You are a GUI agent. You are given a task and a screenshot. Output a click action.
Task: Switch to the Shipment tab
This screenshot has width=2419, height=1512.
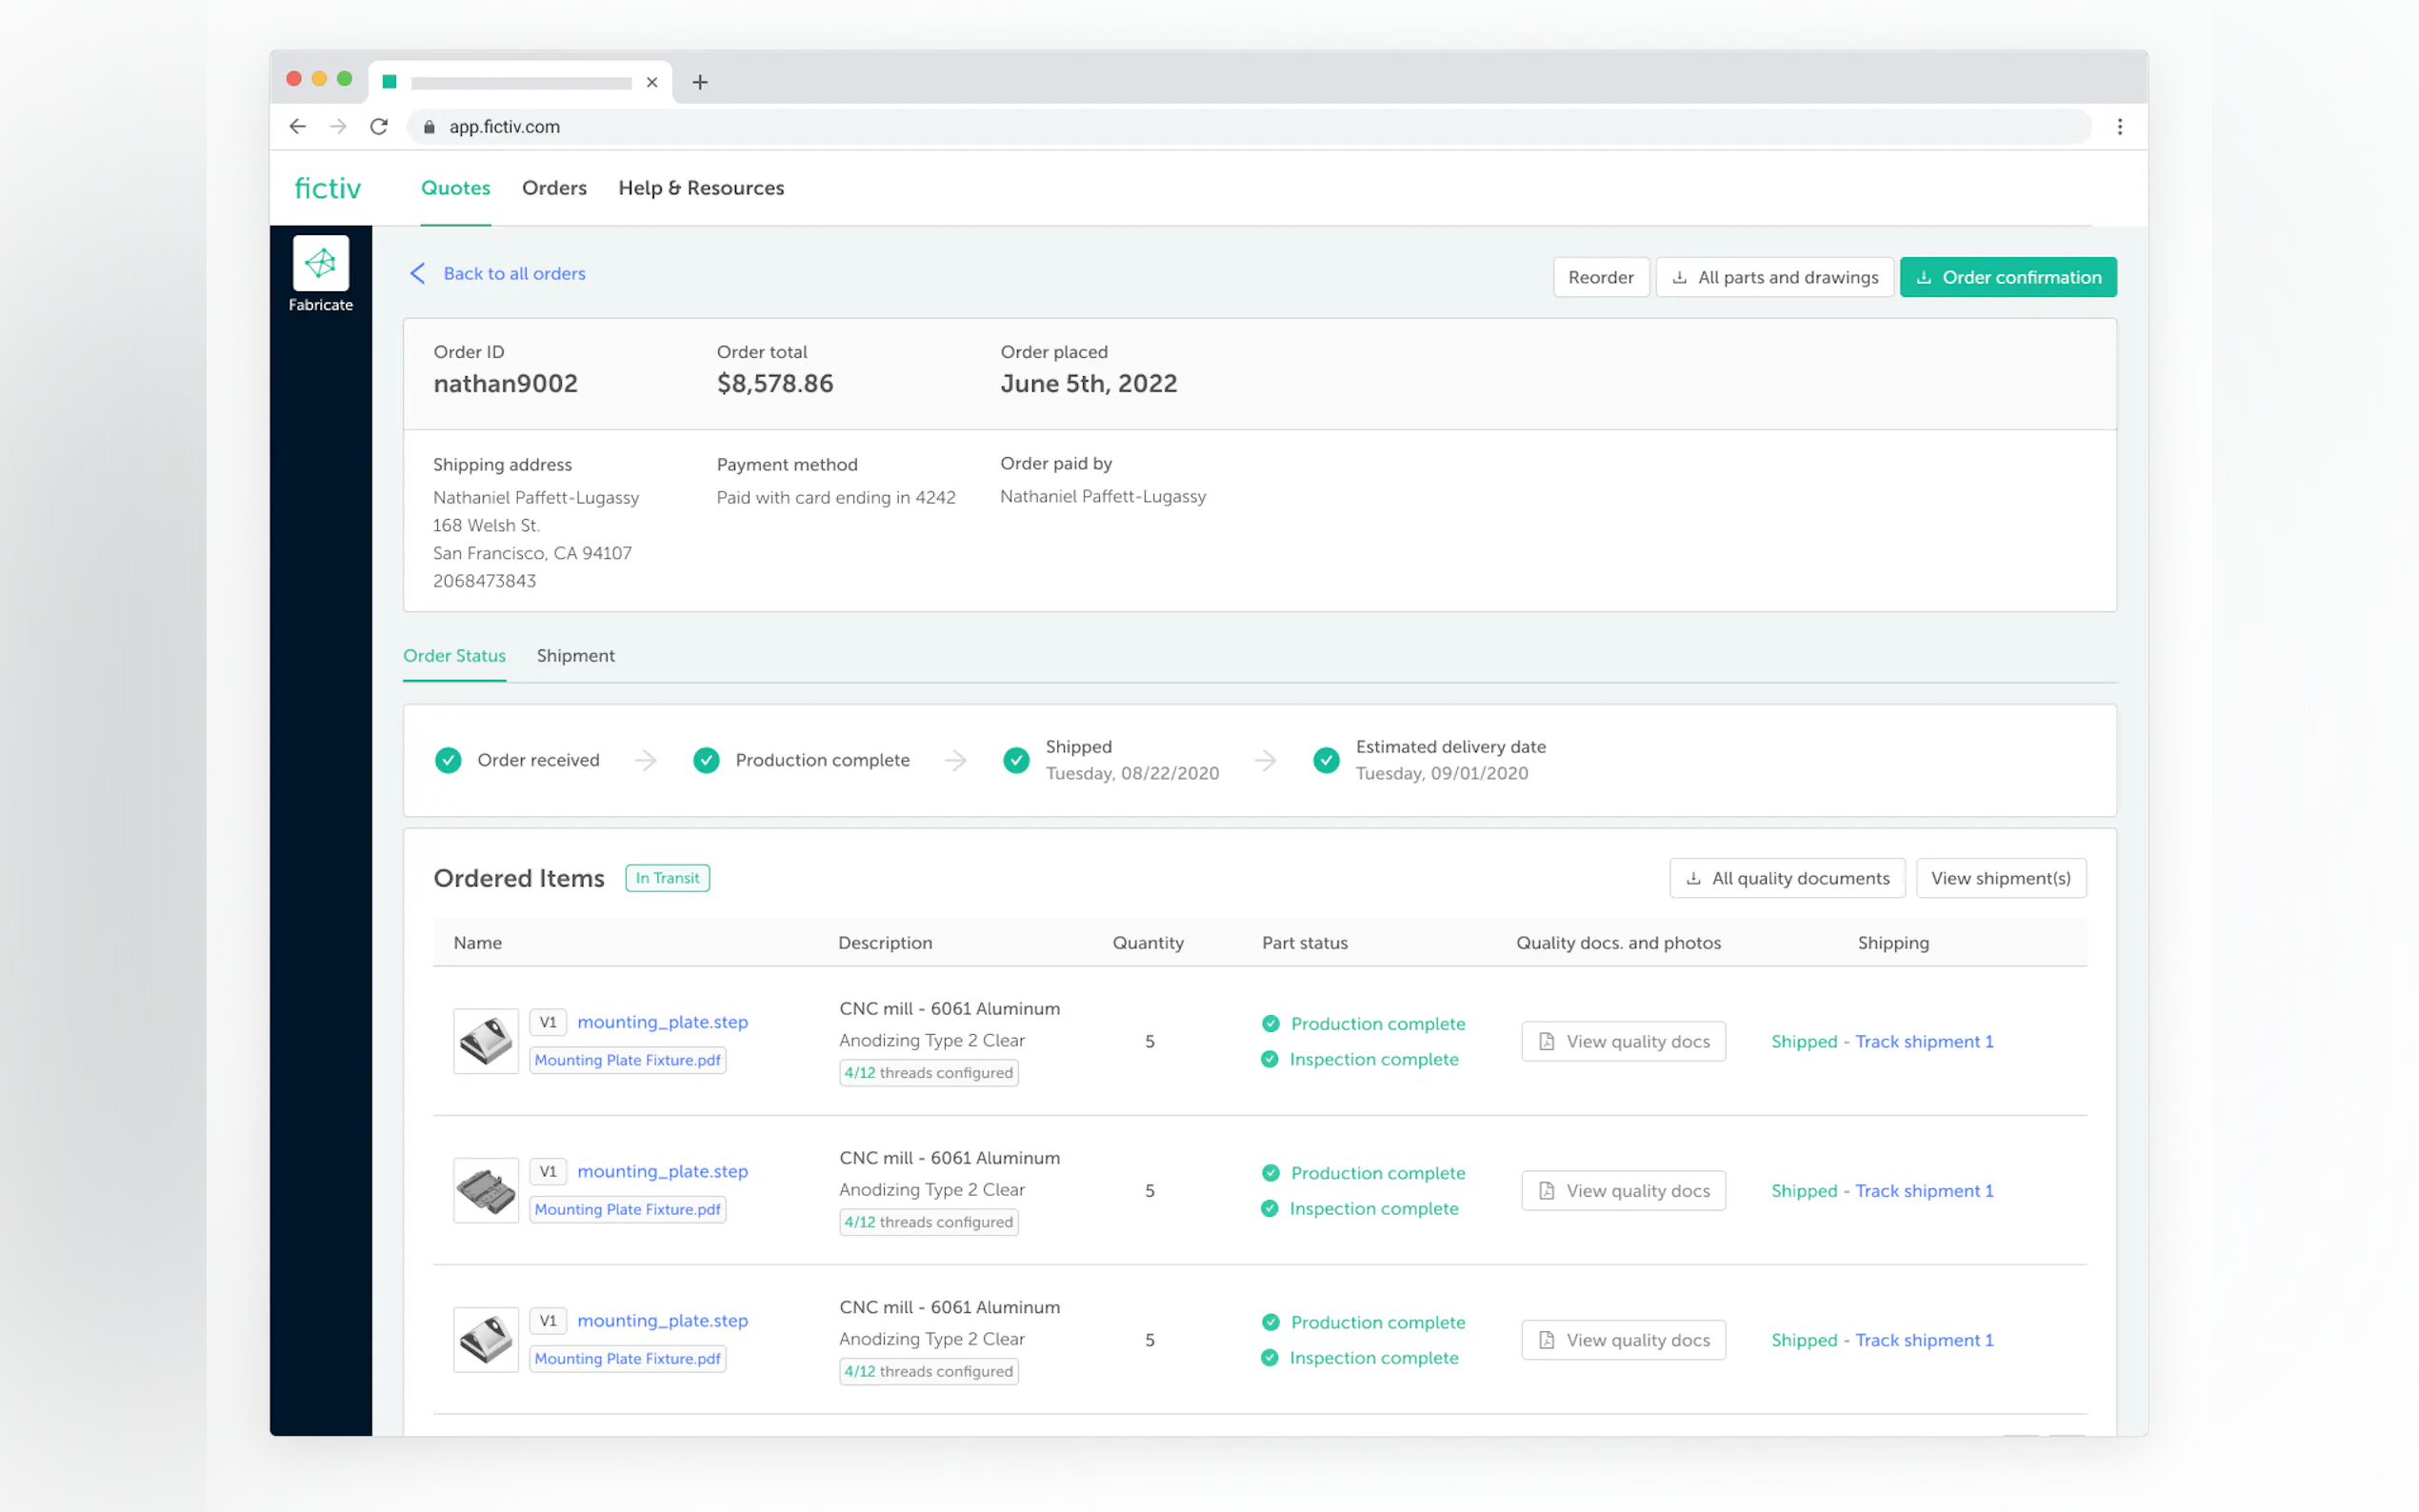tap(575, 655)
